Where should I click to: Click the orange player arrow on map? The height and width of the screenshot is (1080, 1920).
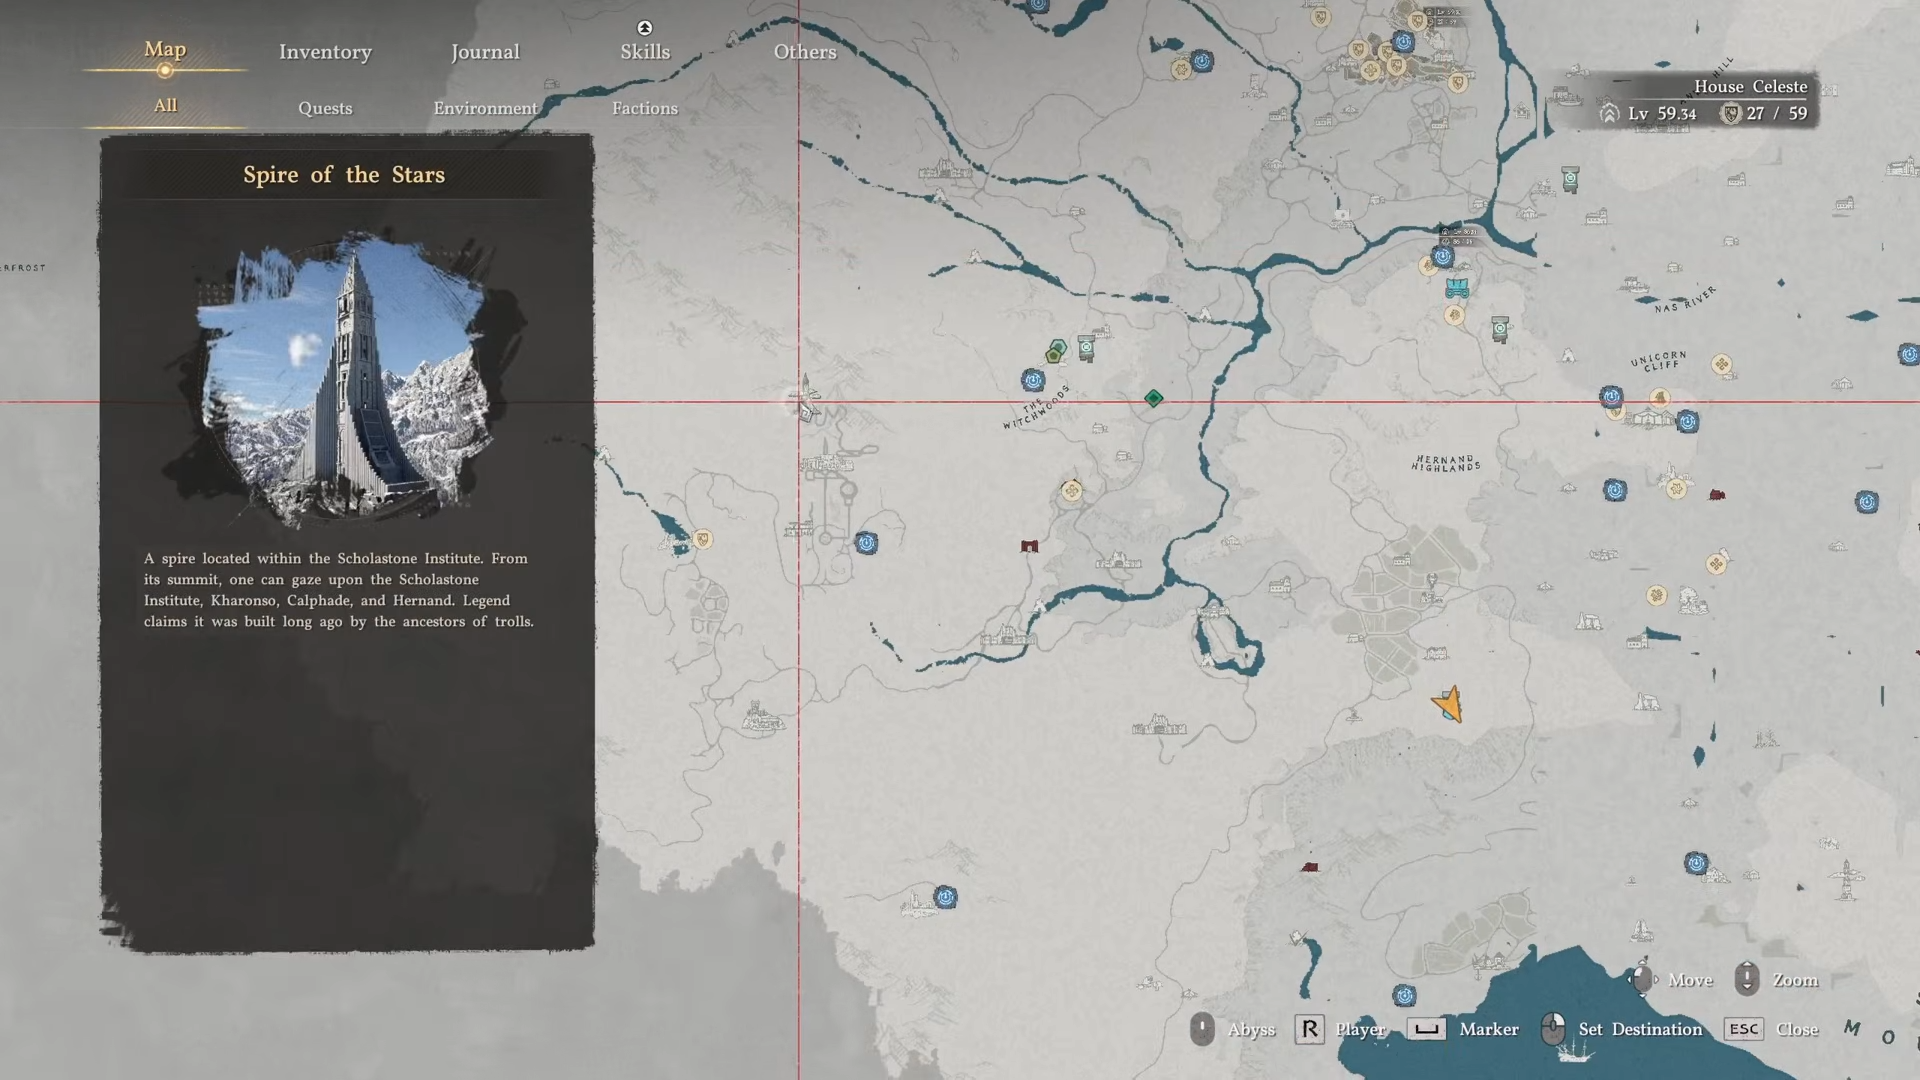coord(1449,704)
